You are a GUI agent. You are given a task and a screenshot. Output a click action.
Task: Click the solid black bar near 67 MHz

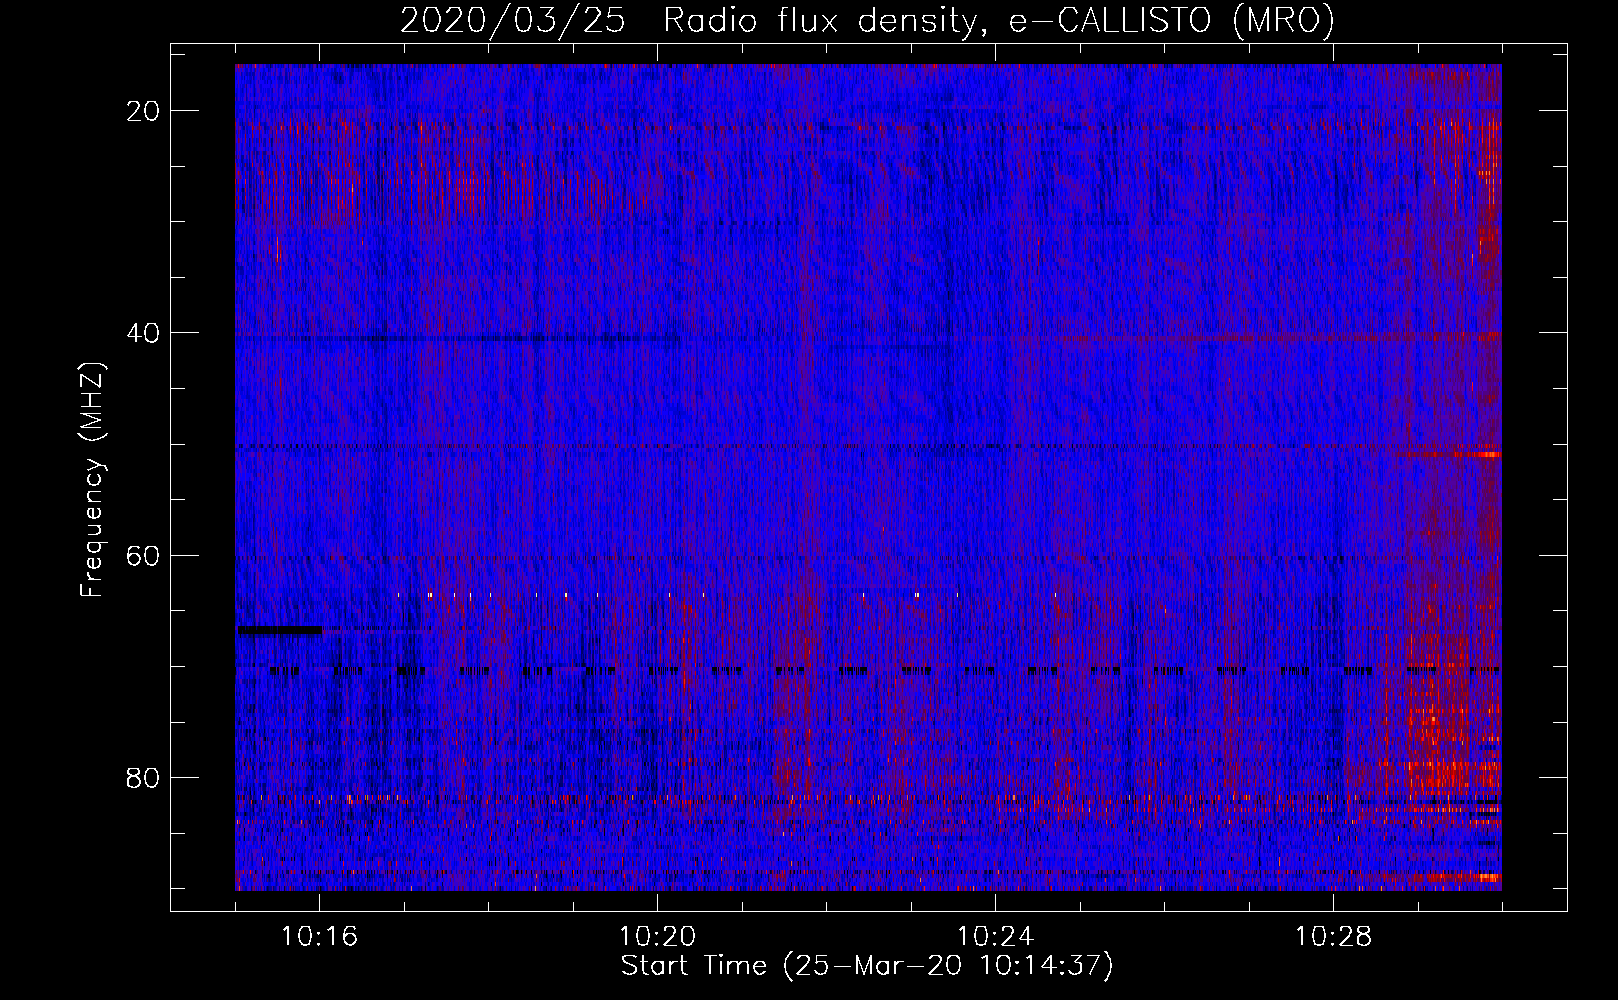(279, 630)
